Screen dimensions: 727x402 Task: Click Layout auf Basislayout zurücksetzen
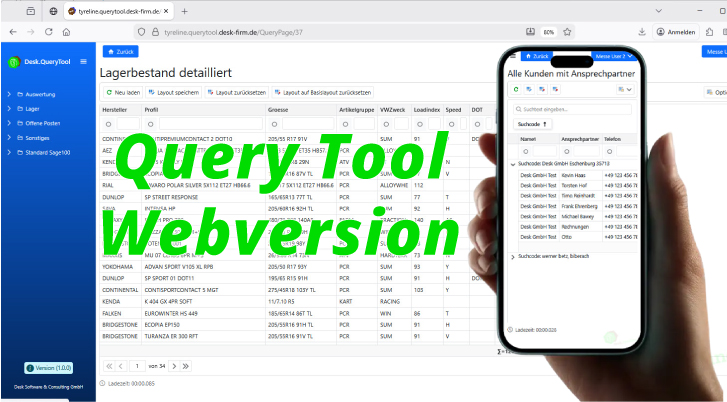(323, 92)
